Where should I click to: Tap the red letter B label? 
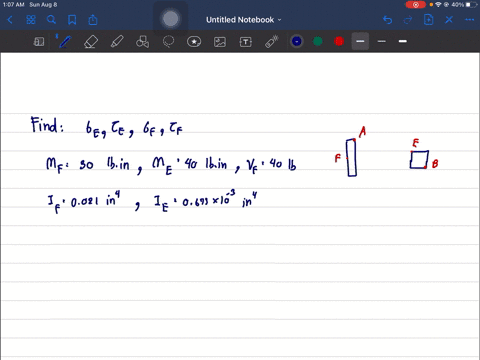[x=435, y=164]
